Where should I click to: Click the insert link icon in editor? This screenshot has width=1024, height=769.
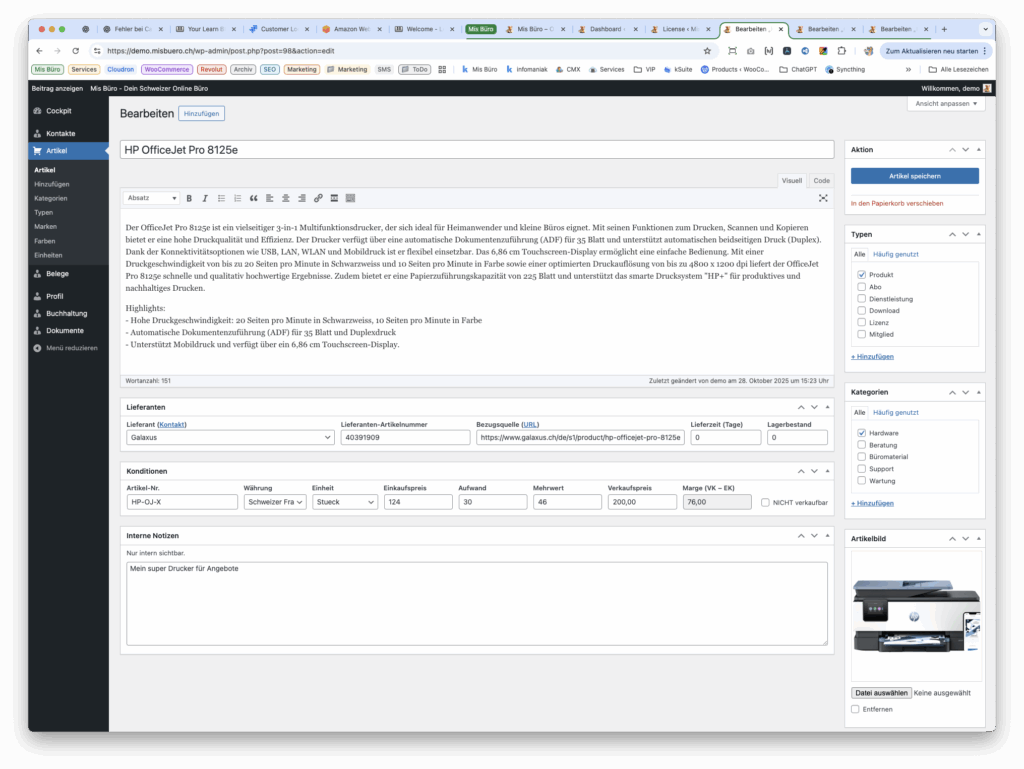pos(318,198)
